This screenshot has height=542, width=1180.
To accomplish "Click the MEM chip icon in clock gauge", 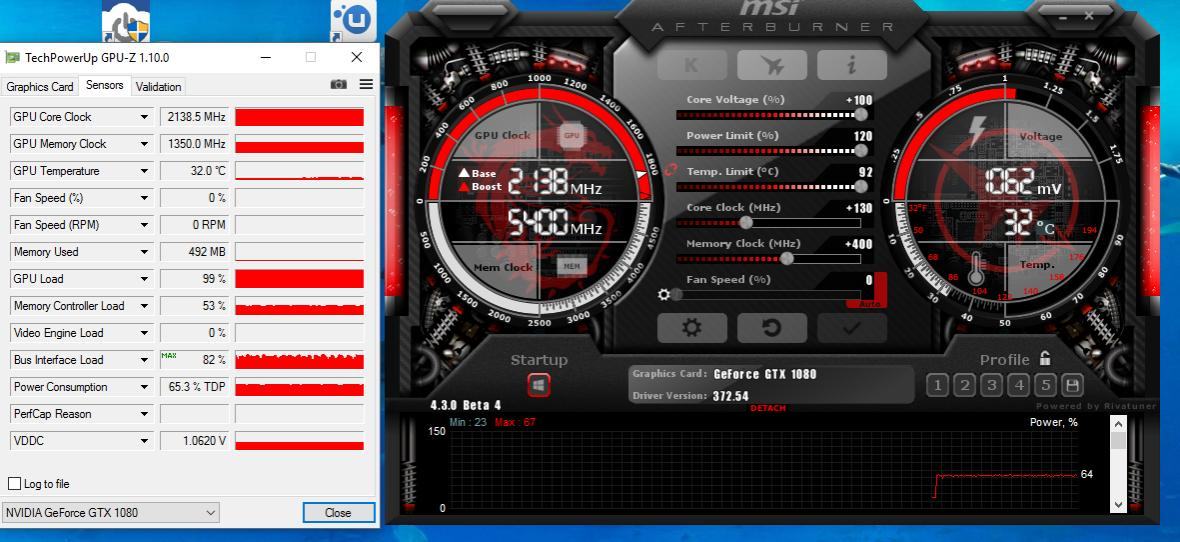I will (x=571, y=266).
